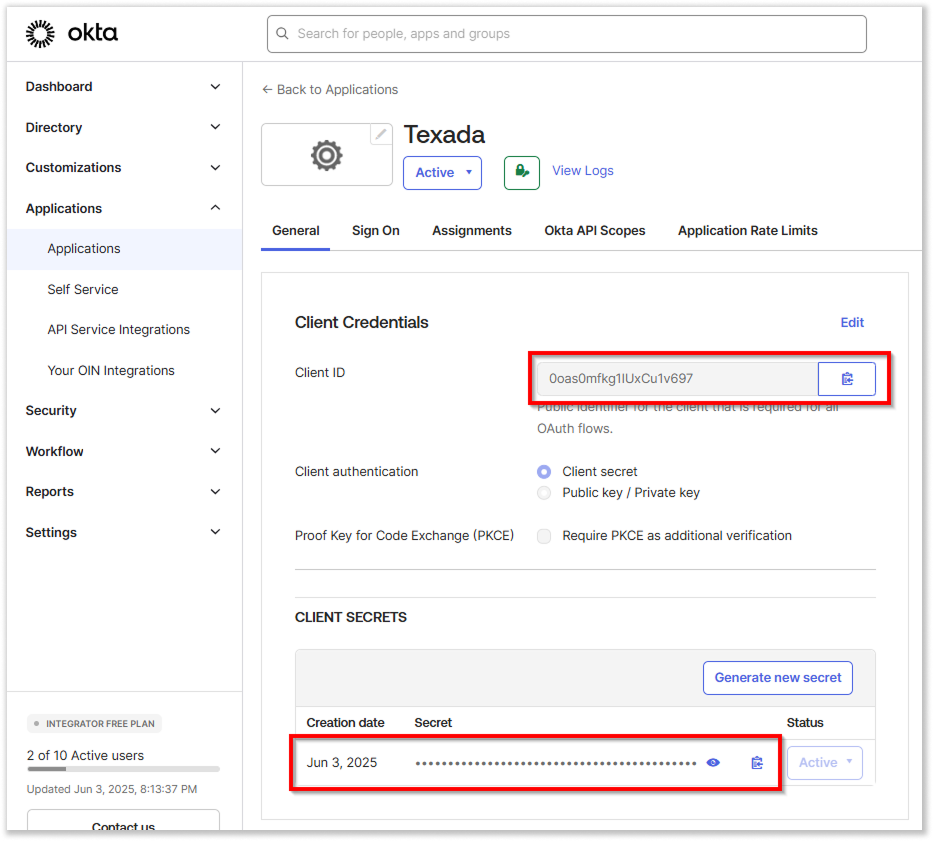The image size is (933, 841).
Task: Click the search magnifier icon
Action: (283, 33)
